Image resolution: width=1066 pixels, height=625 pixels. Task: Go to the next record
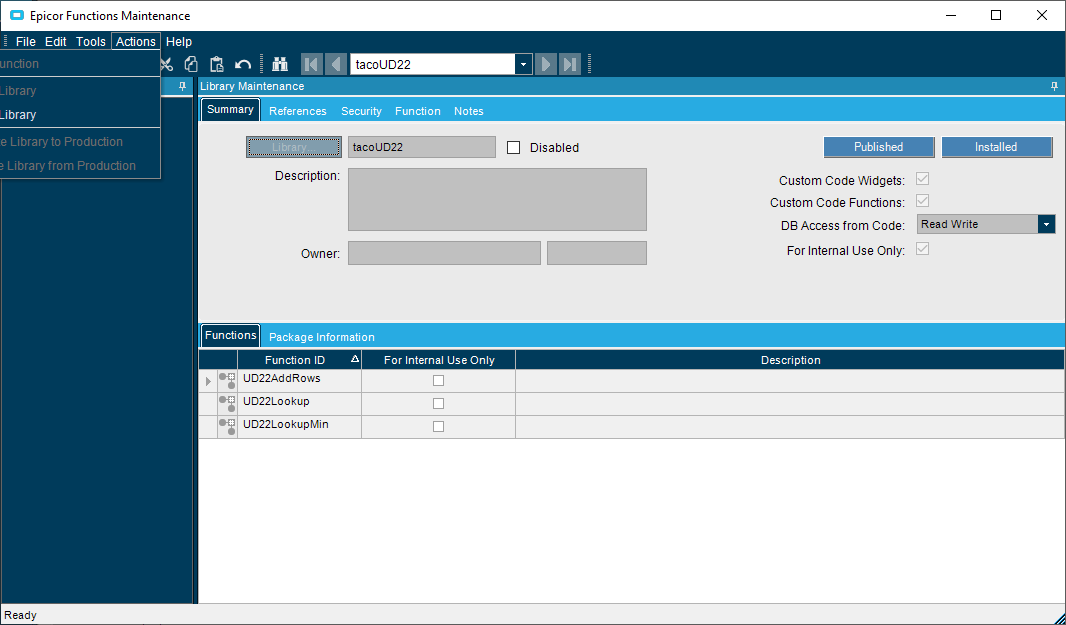pyautogui.click(x=545, y=65)
